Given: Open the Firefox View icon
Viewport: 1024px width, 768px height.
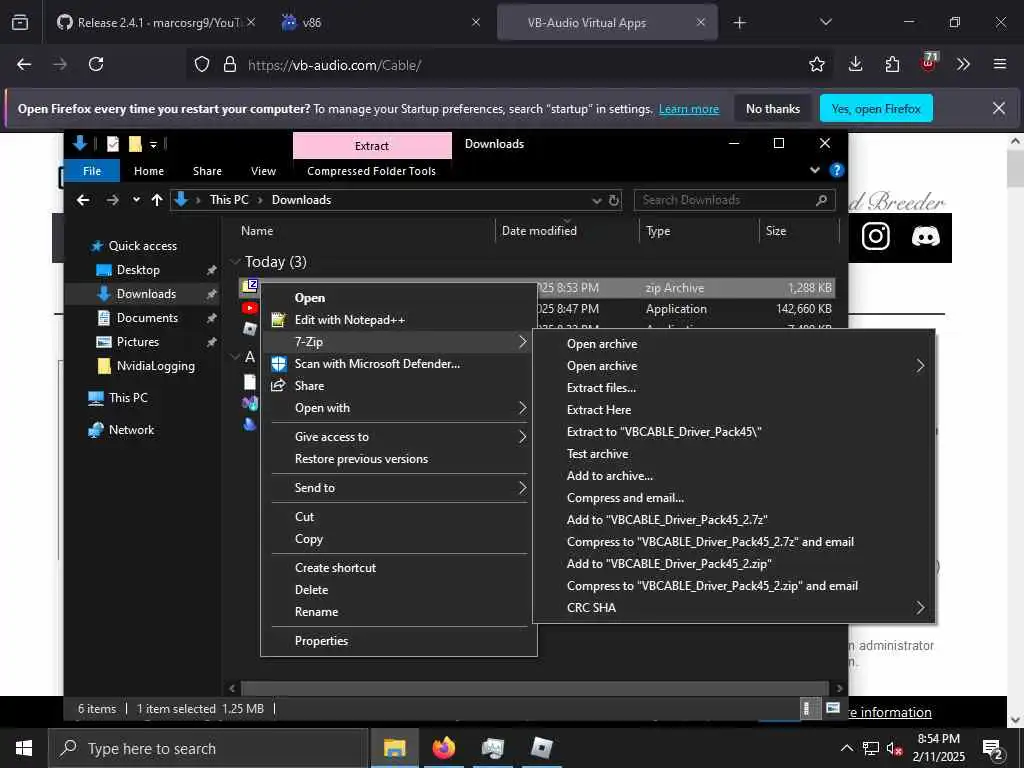Looking at the screenshot, I should (20, 22).
